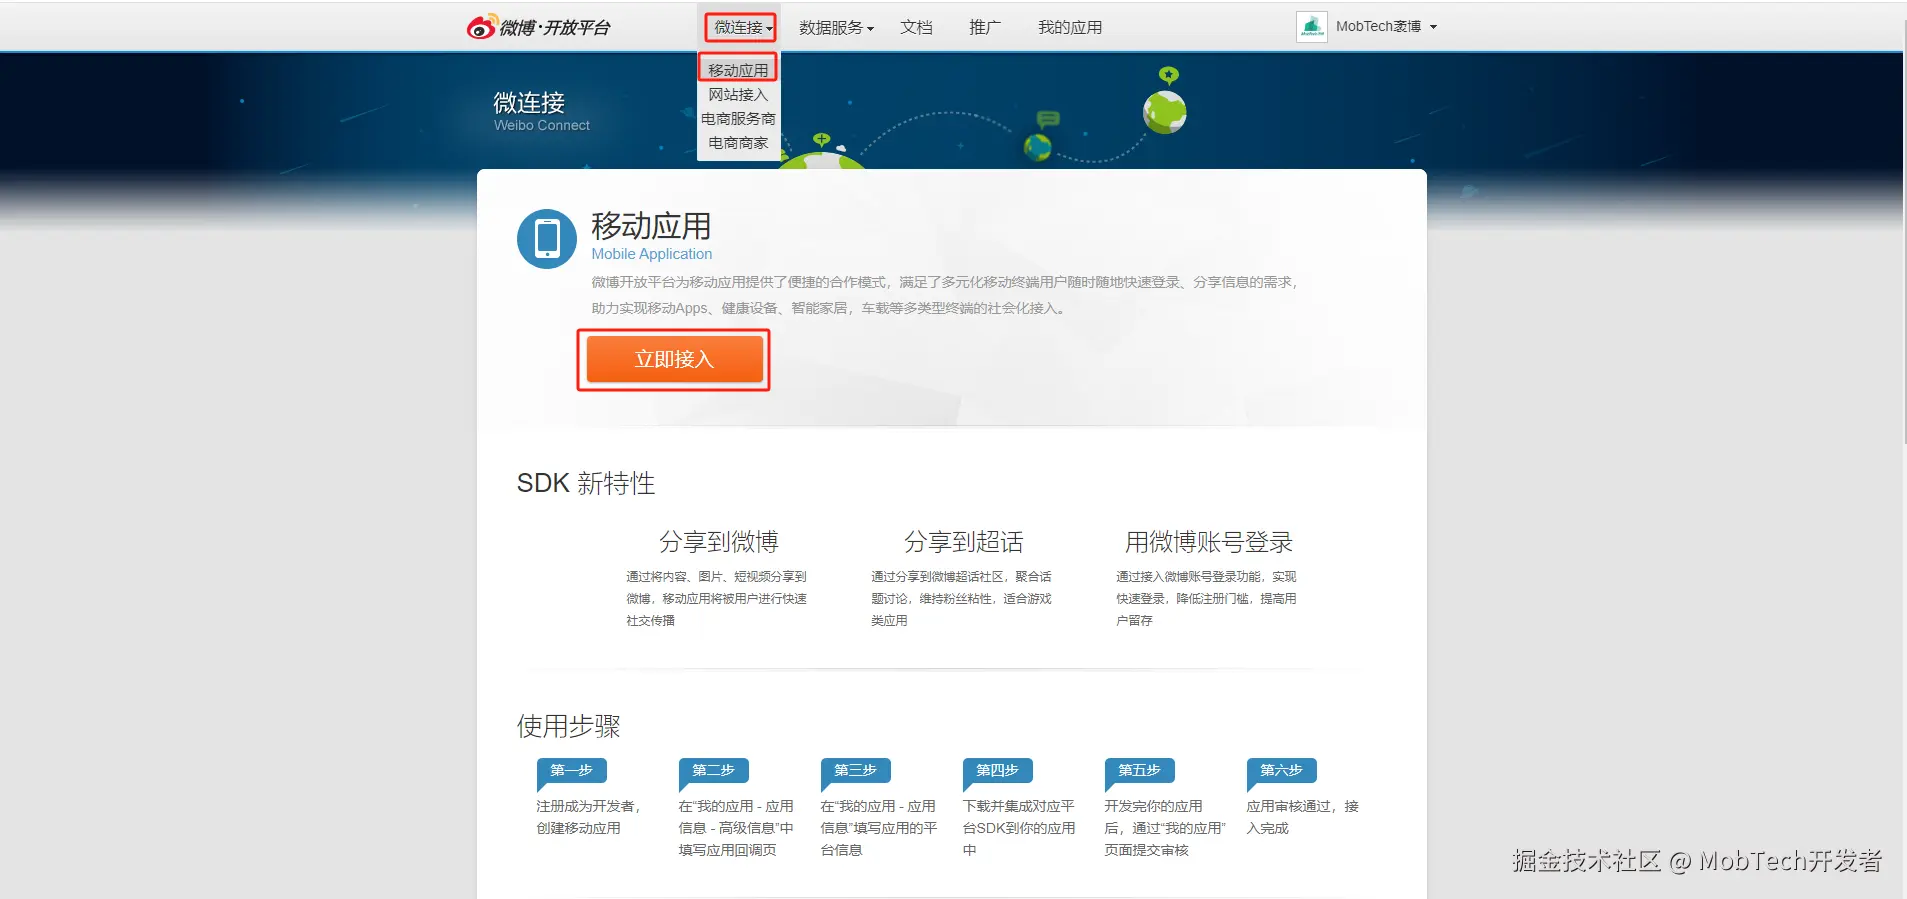Image resolution: width=1907 pixels, height=899 pixels.
Task: Select 电商服务商 from the dropdown list
Action: pyautogui.click(x=738, y=119)
